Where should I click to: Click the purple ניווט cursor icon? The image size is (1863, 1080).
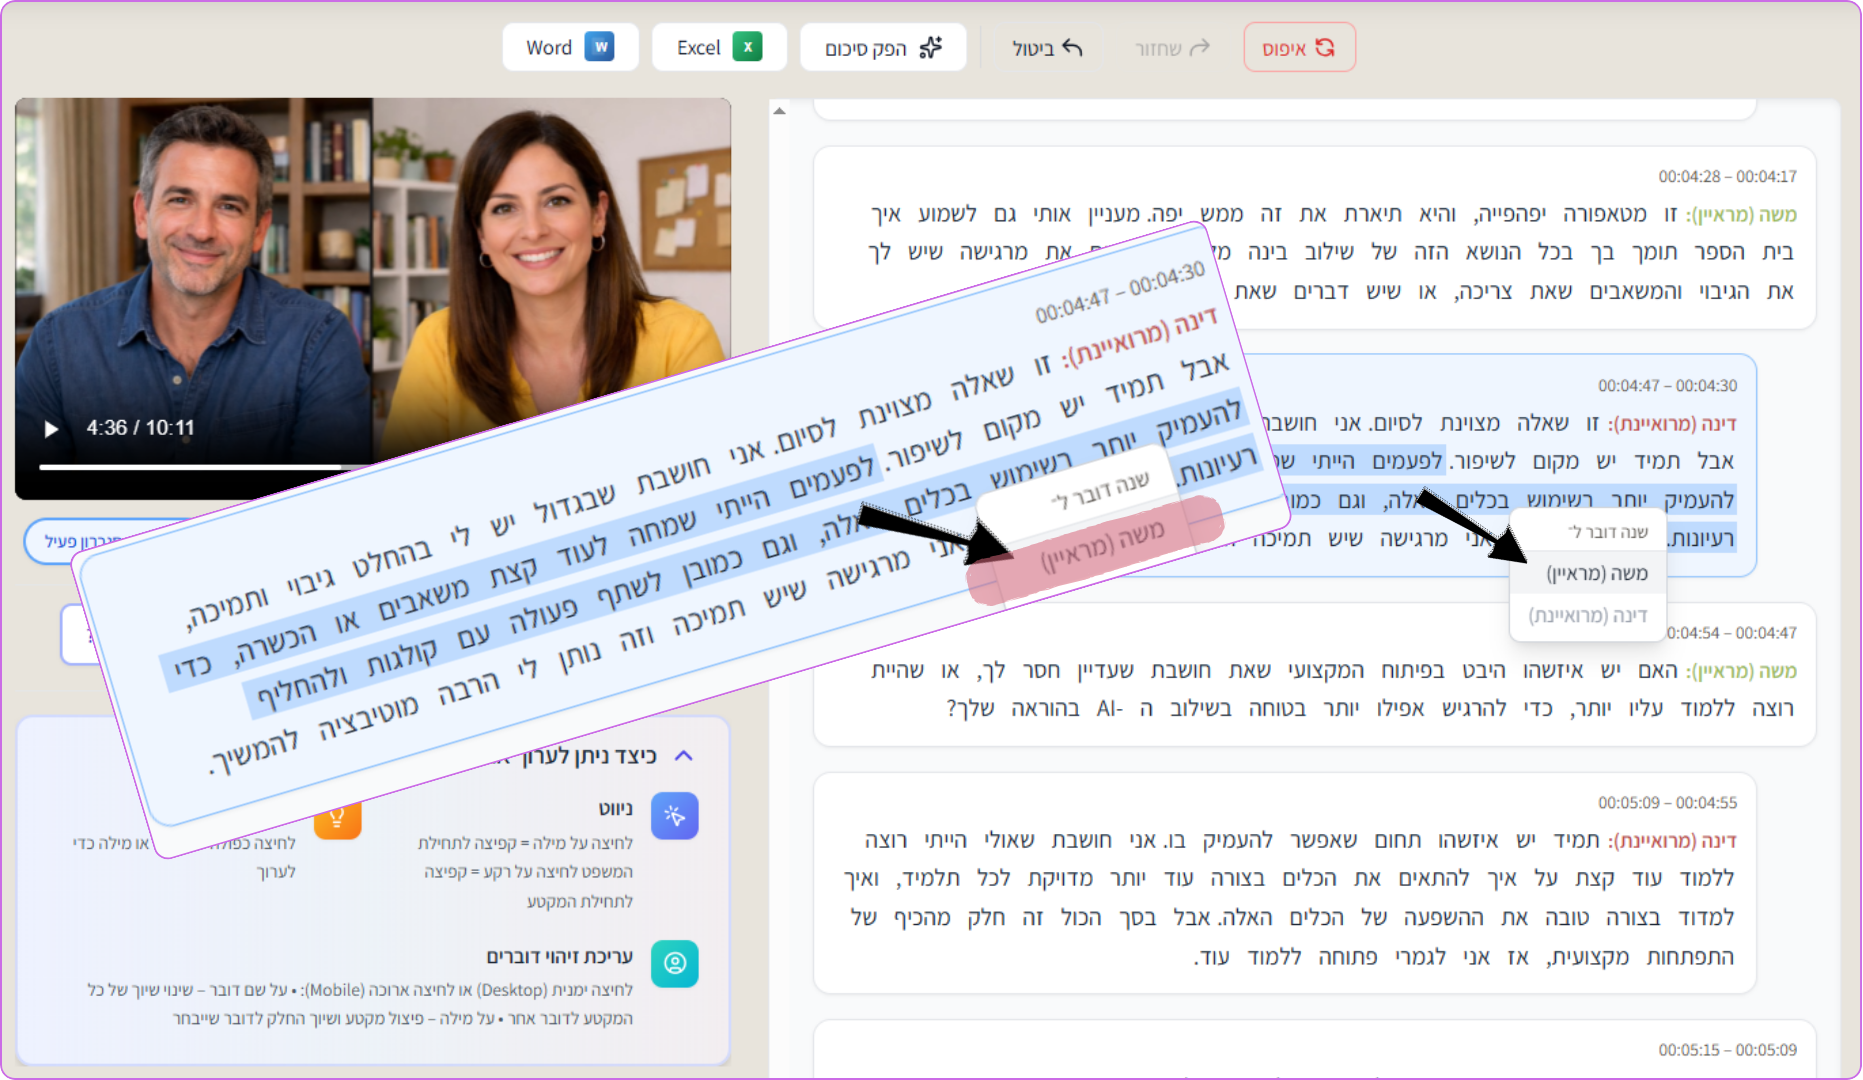click(675, 816)
